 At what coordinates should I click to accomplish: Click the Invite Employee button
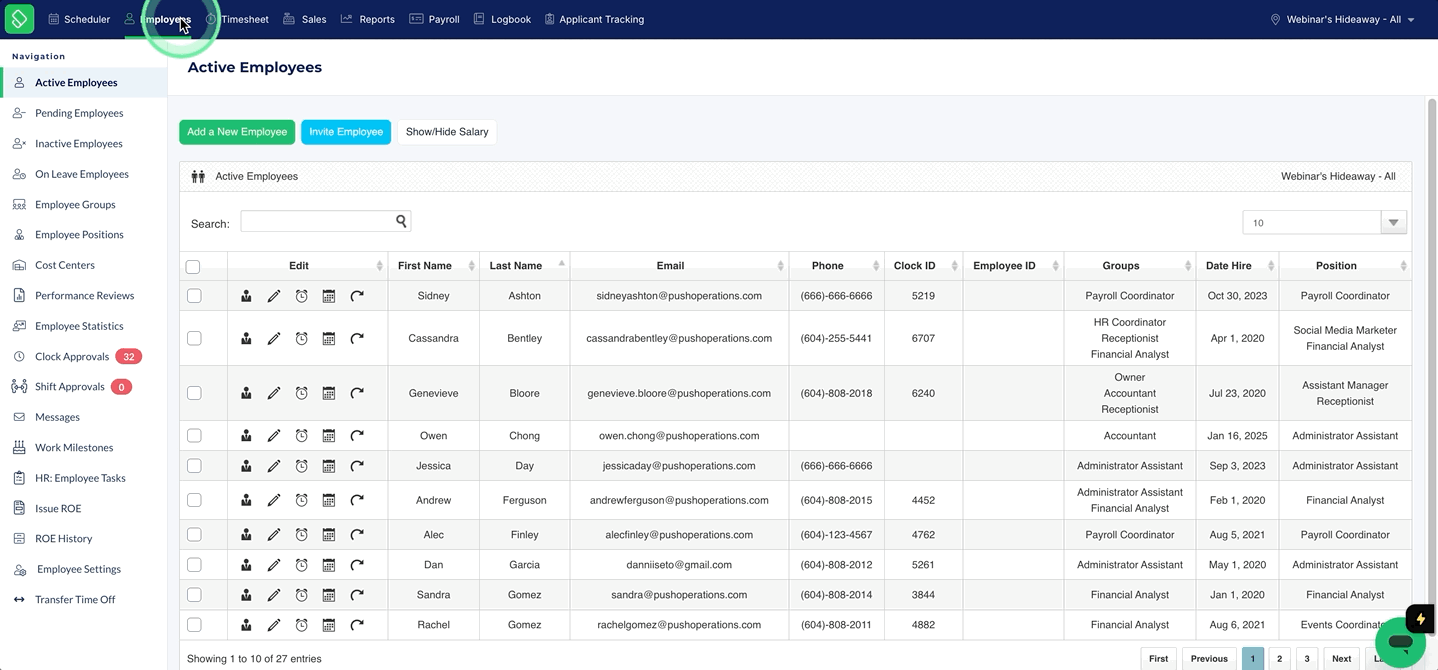tap(346, 132)
